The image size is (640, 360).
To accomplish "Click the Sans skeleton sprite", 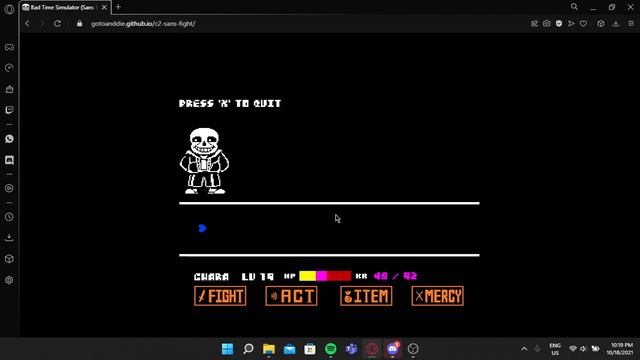I will [204, 161].
